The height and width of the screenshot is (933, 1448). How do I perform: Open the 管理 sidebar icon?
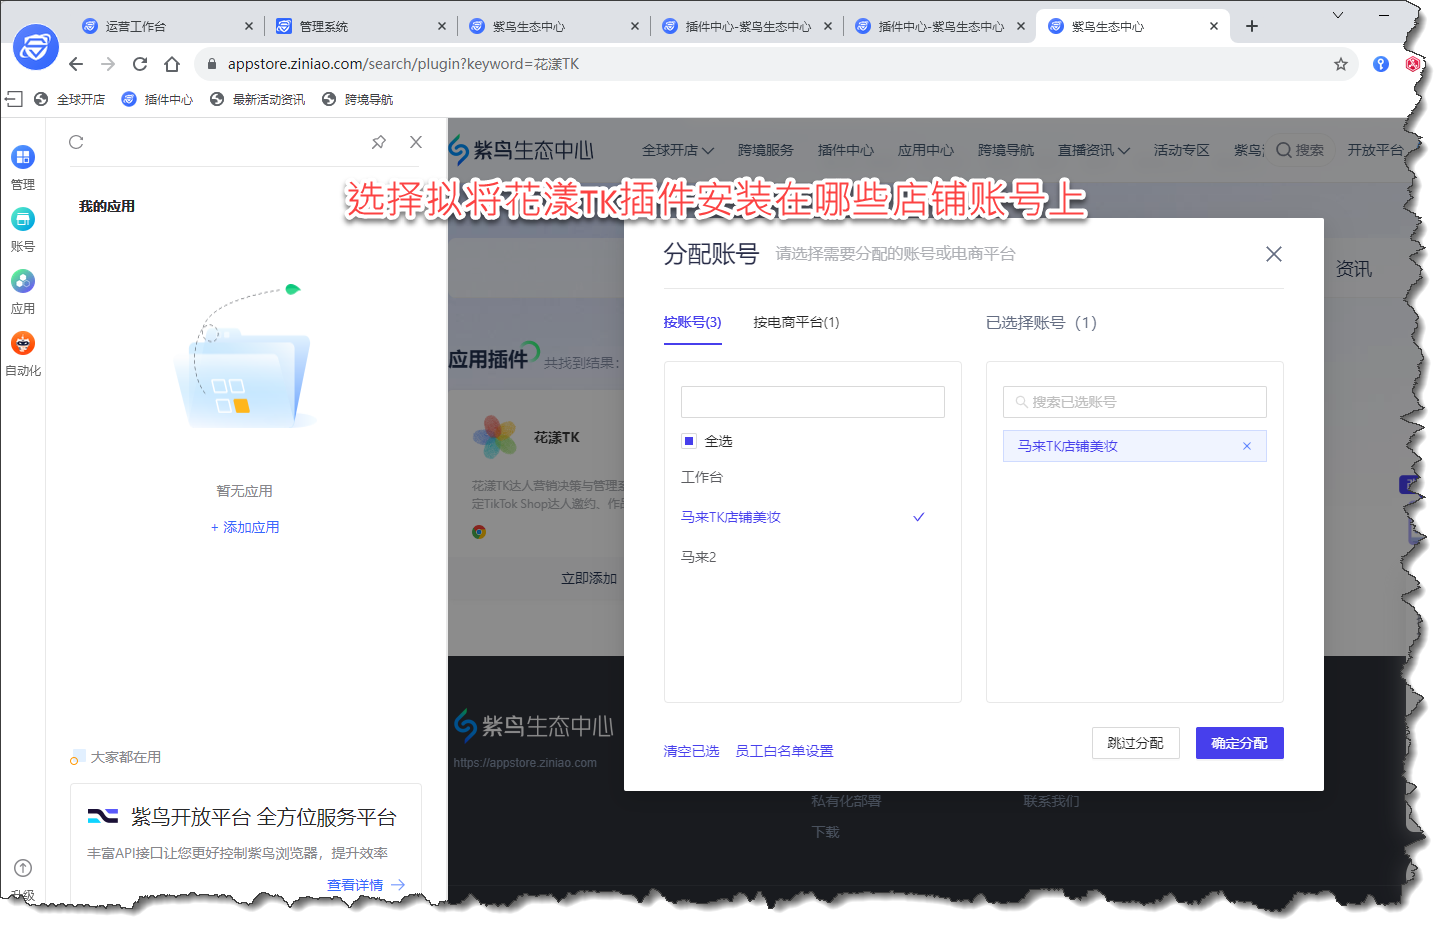click(x=23, y=158)
